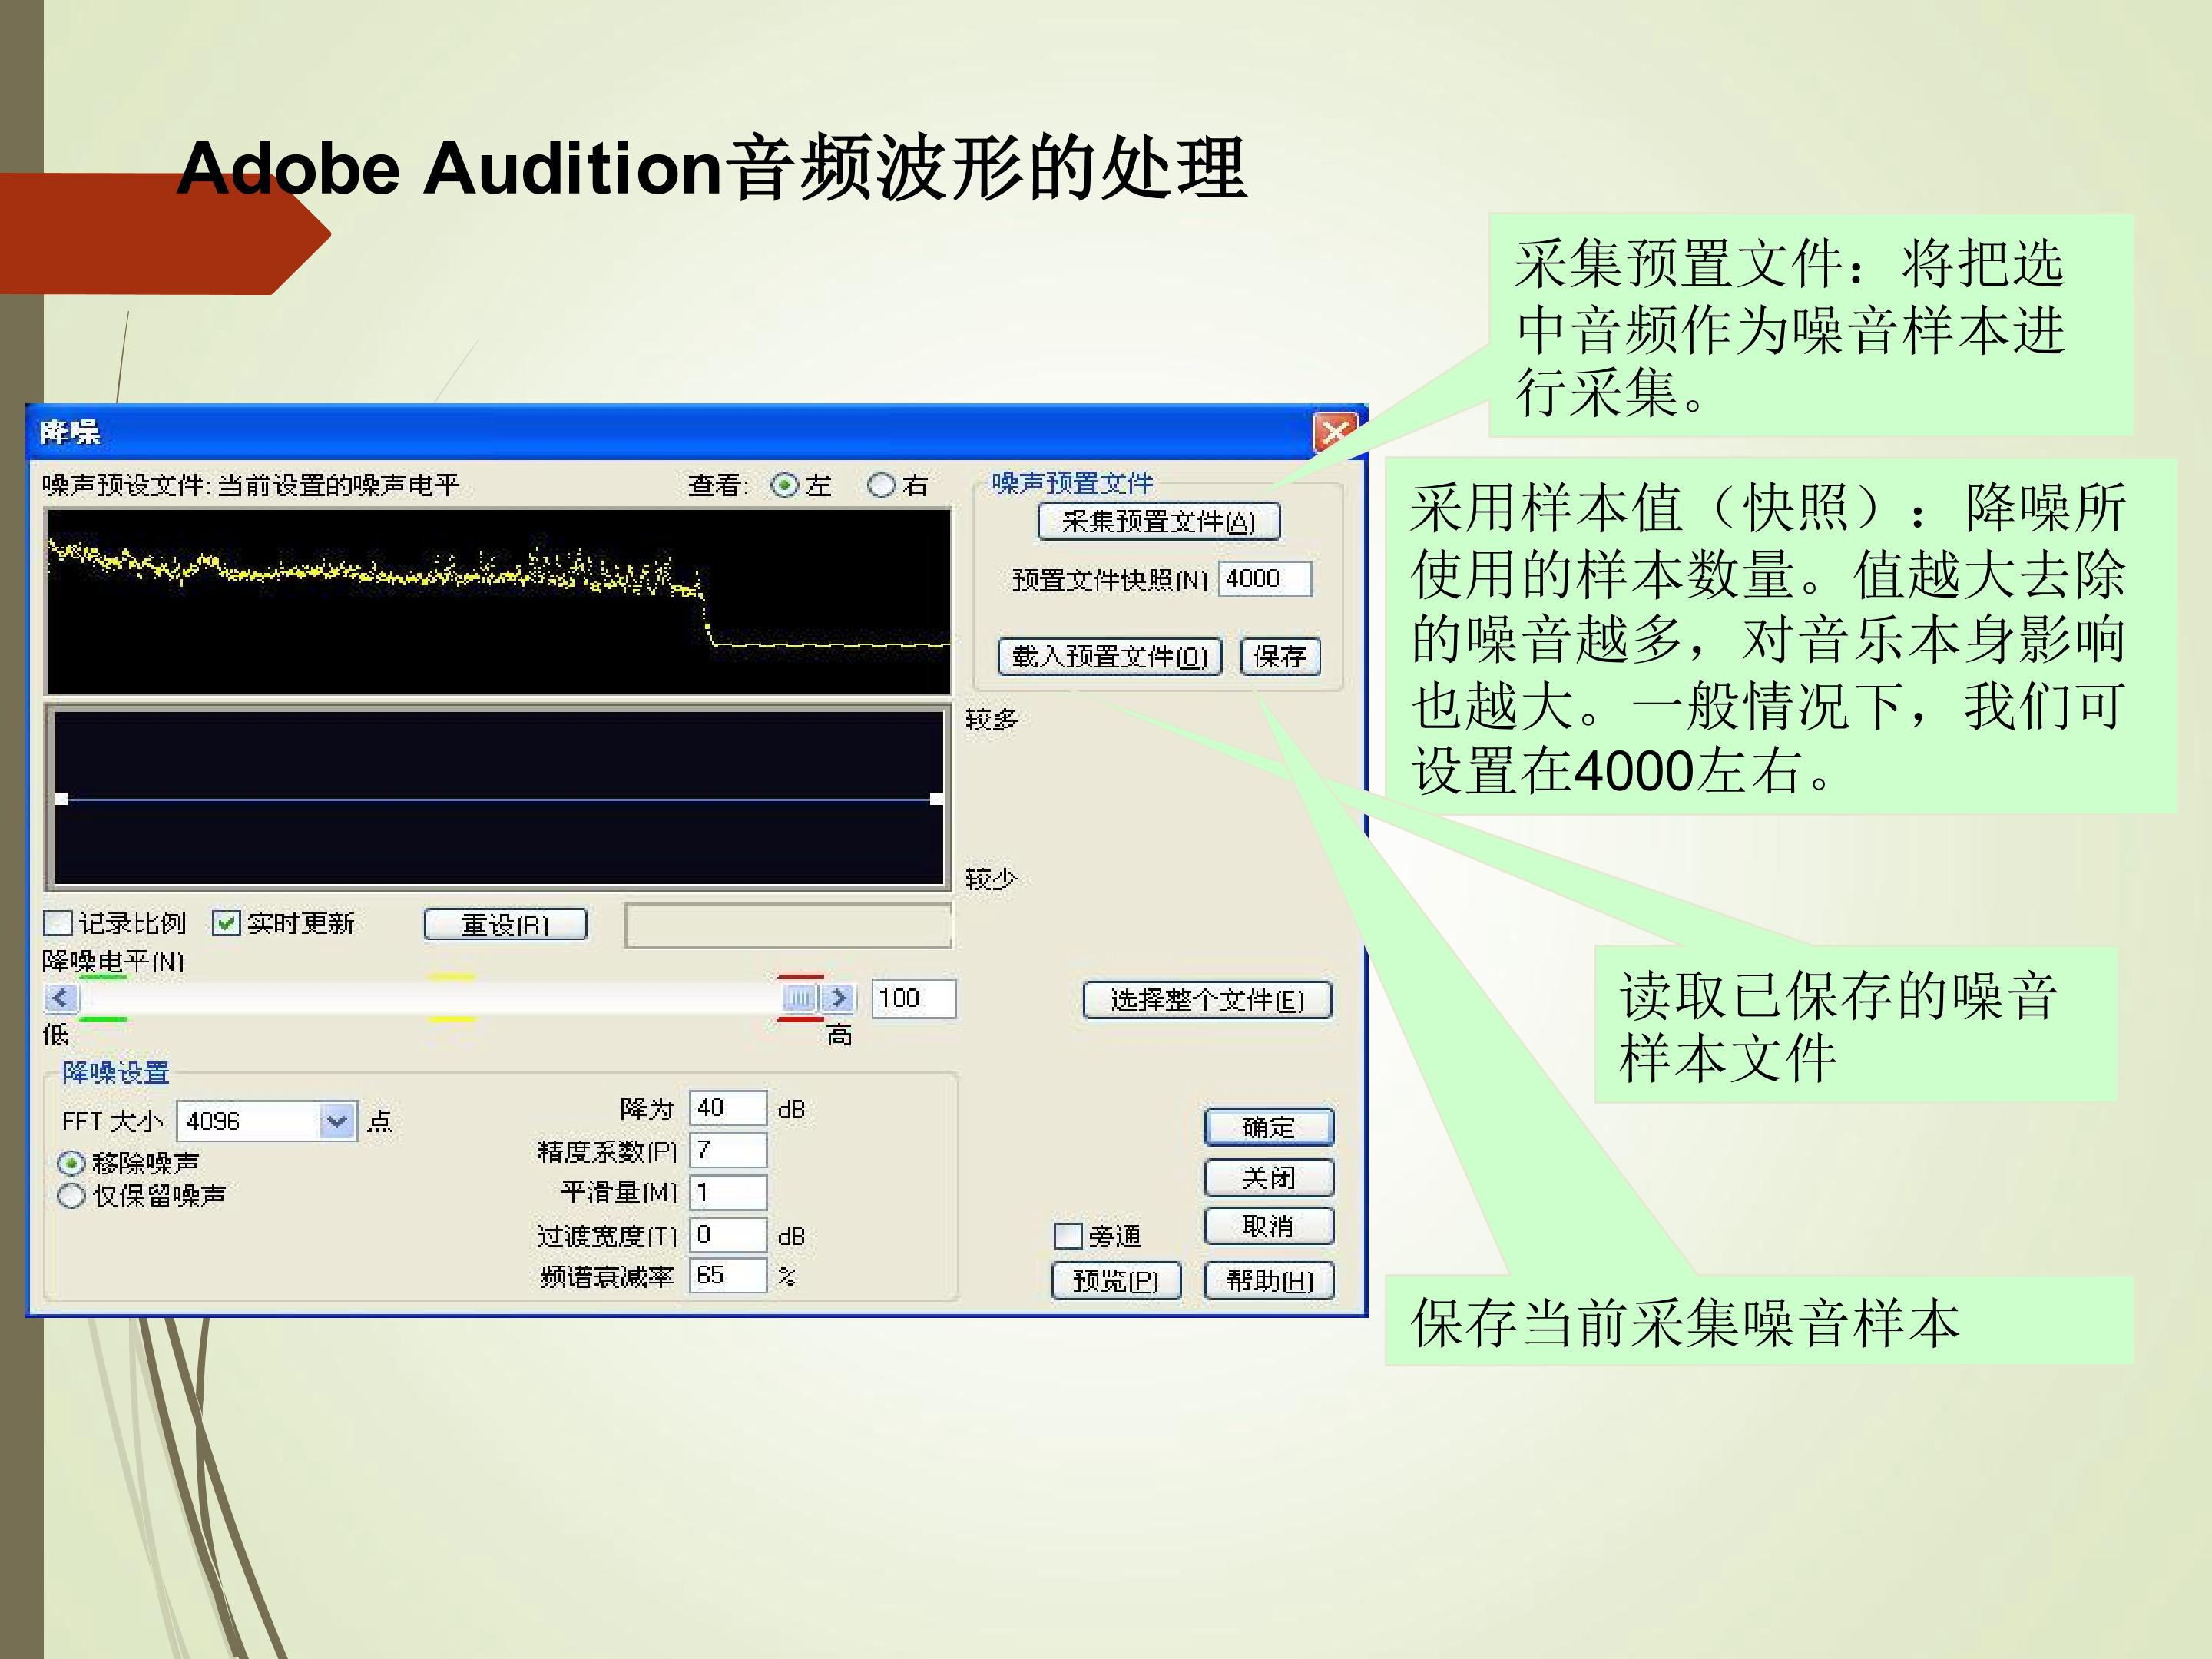Click the 采集预置文件 button
Screen dimensions: 2212x1659
coord(1158,521)
